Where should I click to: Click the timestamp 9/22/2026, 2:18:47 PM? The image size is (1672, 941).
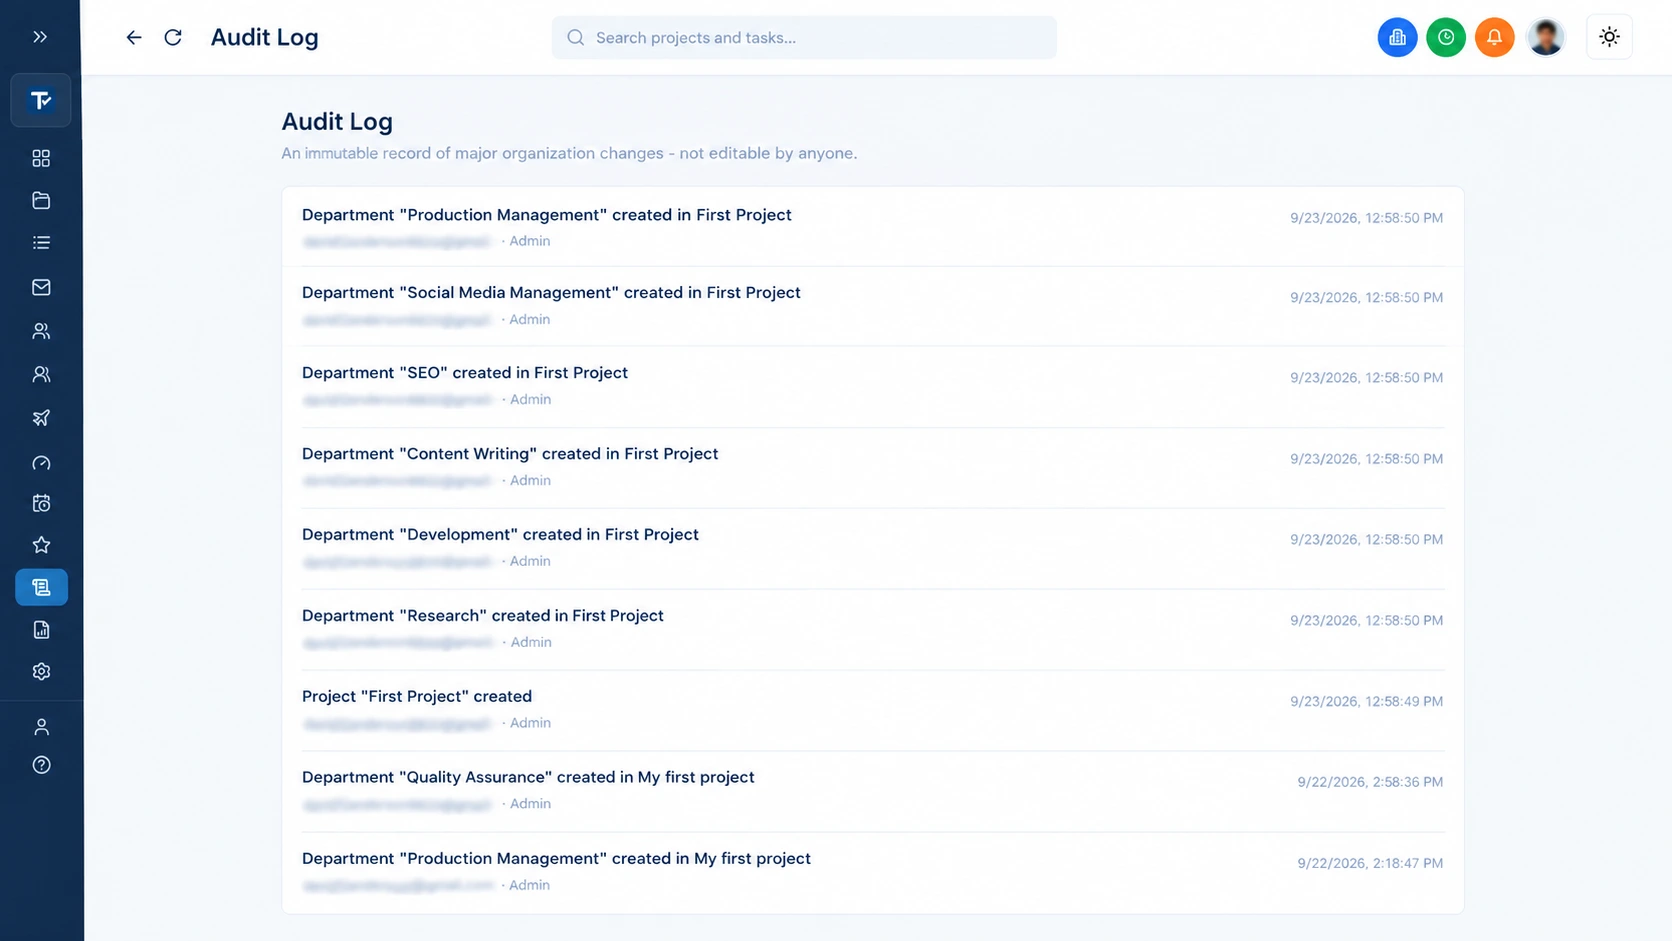pyautogui.click(x=1370, y=863)
